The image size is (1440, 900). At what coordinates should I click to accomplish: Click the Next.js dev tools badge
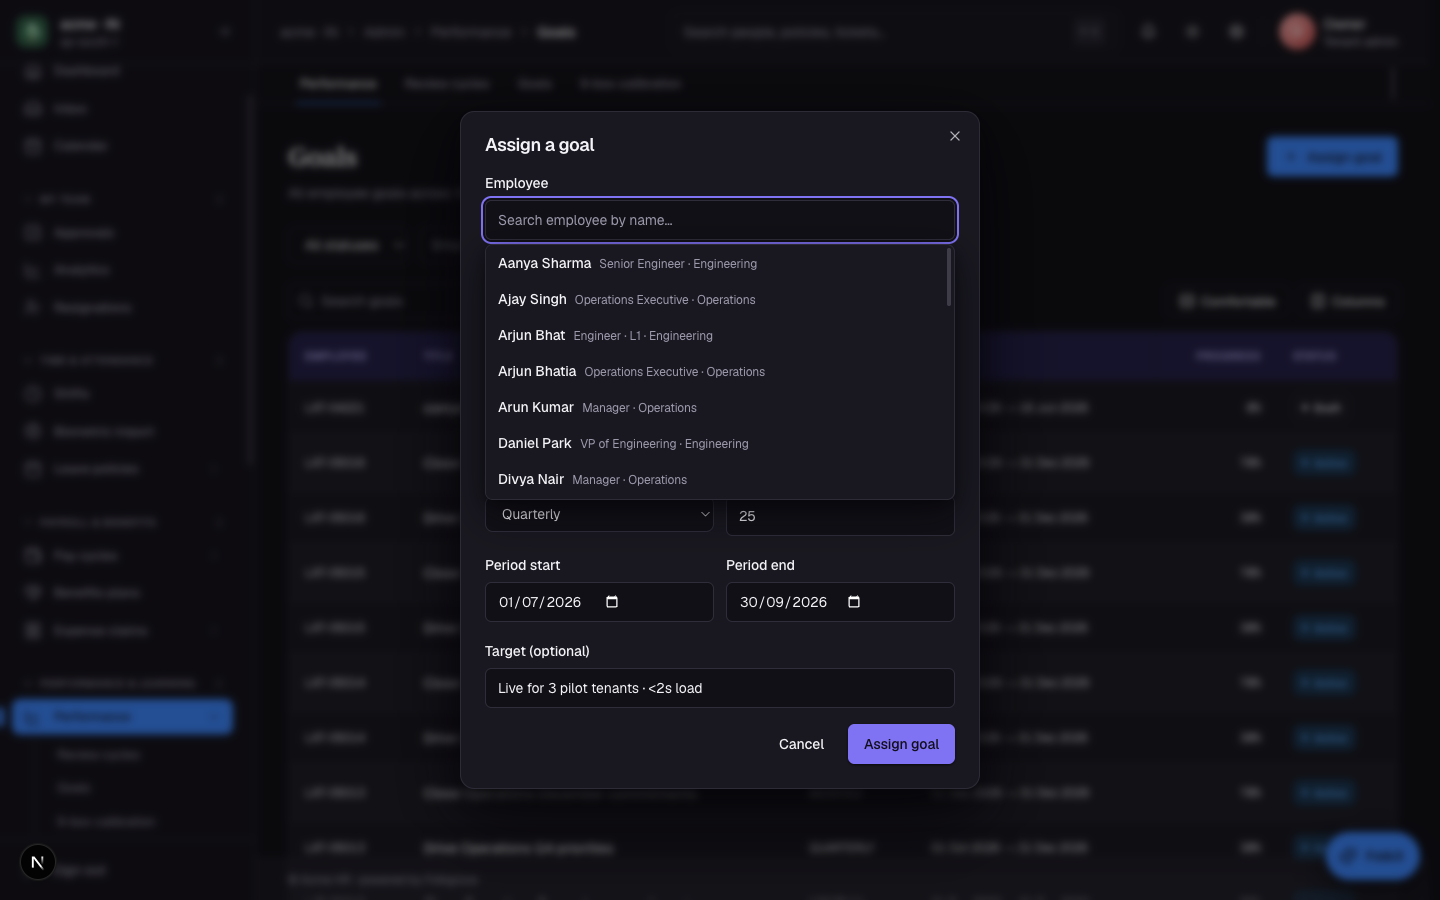point(38,862)
